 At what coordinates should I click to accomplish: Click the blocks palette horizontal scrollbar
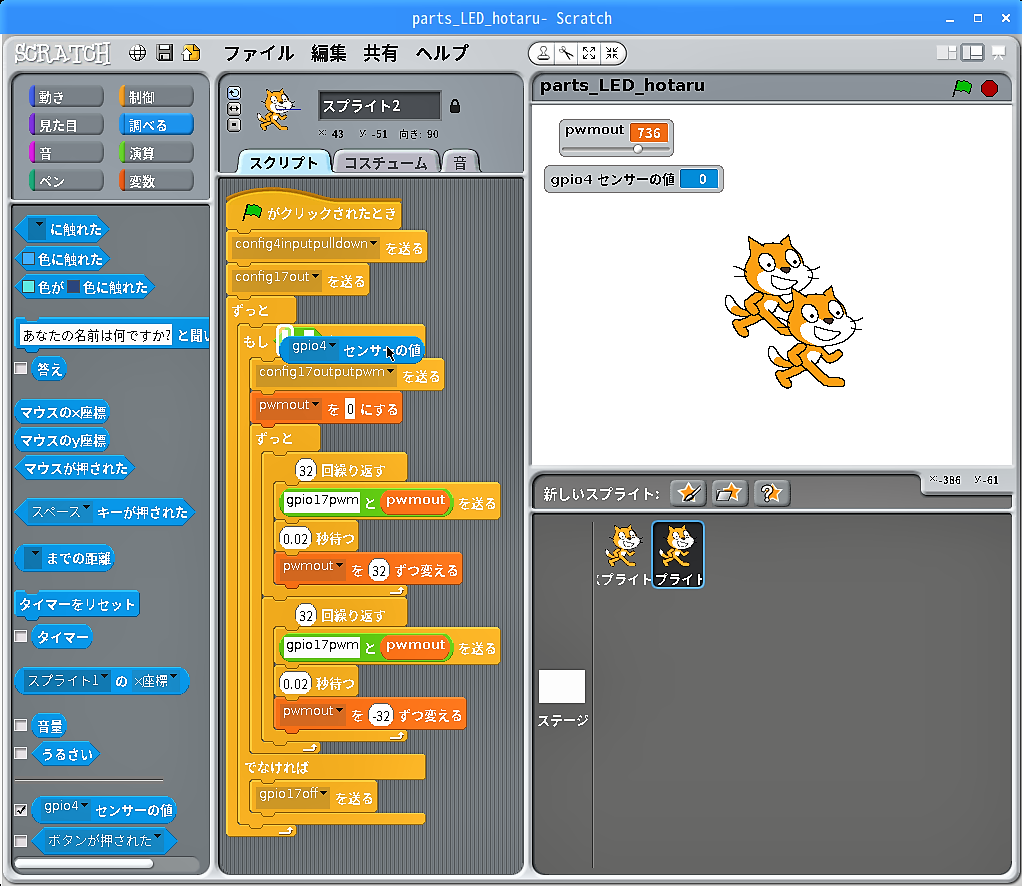84,863
